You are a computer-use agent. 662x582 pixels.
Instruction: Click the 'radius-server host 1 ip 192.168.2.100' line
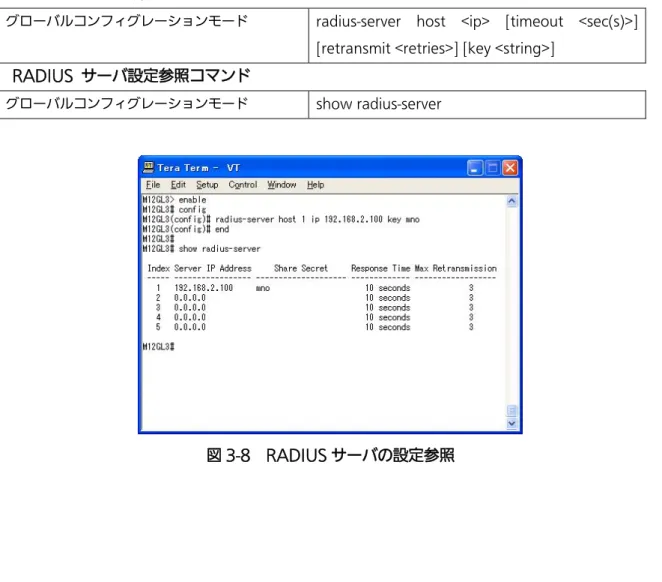pyautogui.click(x=281, y=219)
